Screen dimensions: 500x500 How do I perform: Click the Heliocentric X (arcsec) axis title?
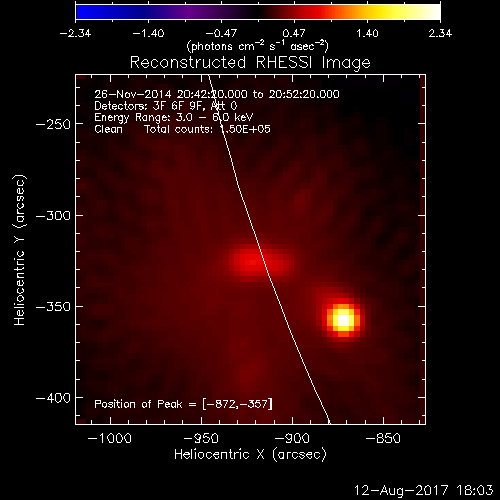coord(250,454)
